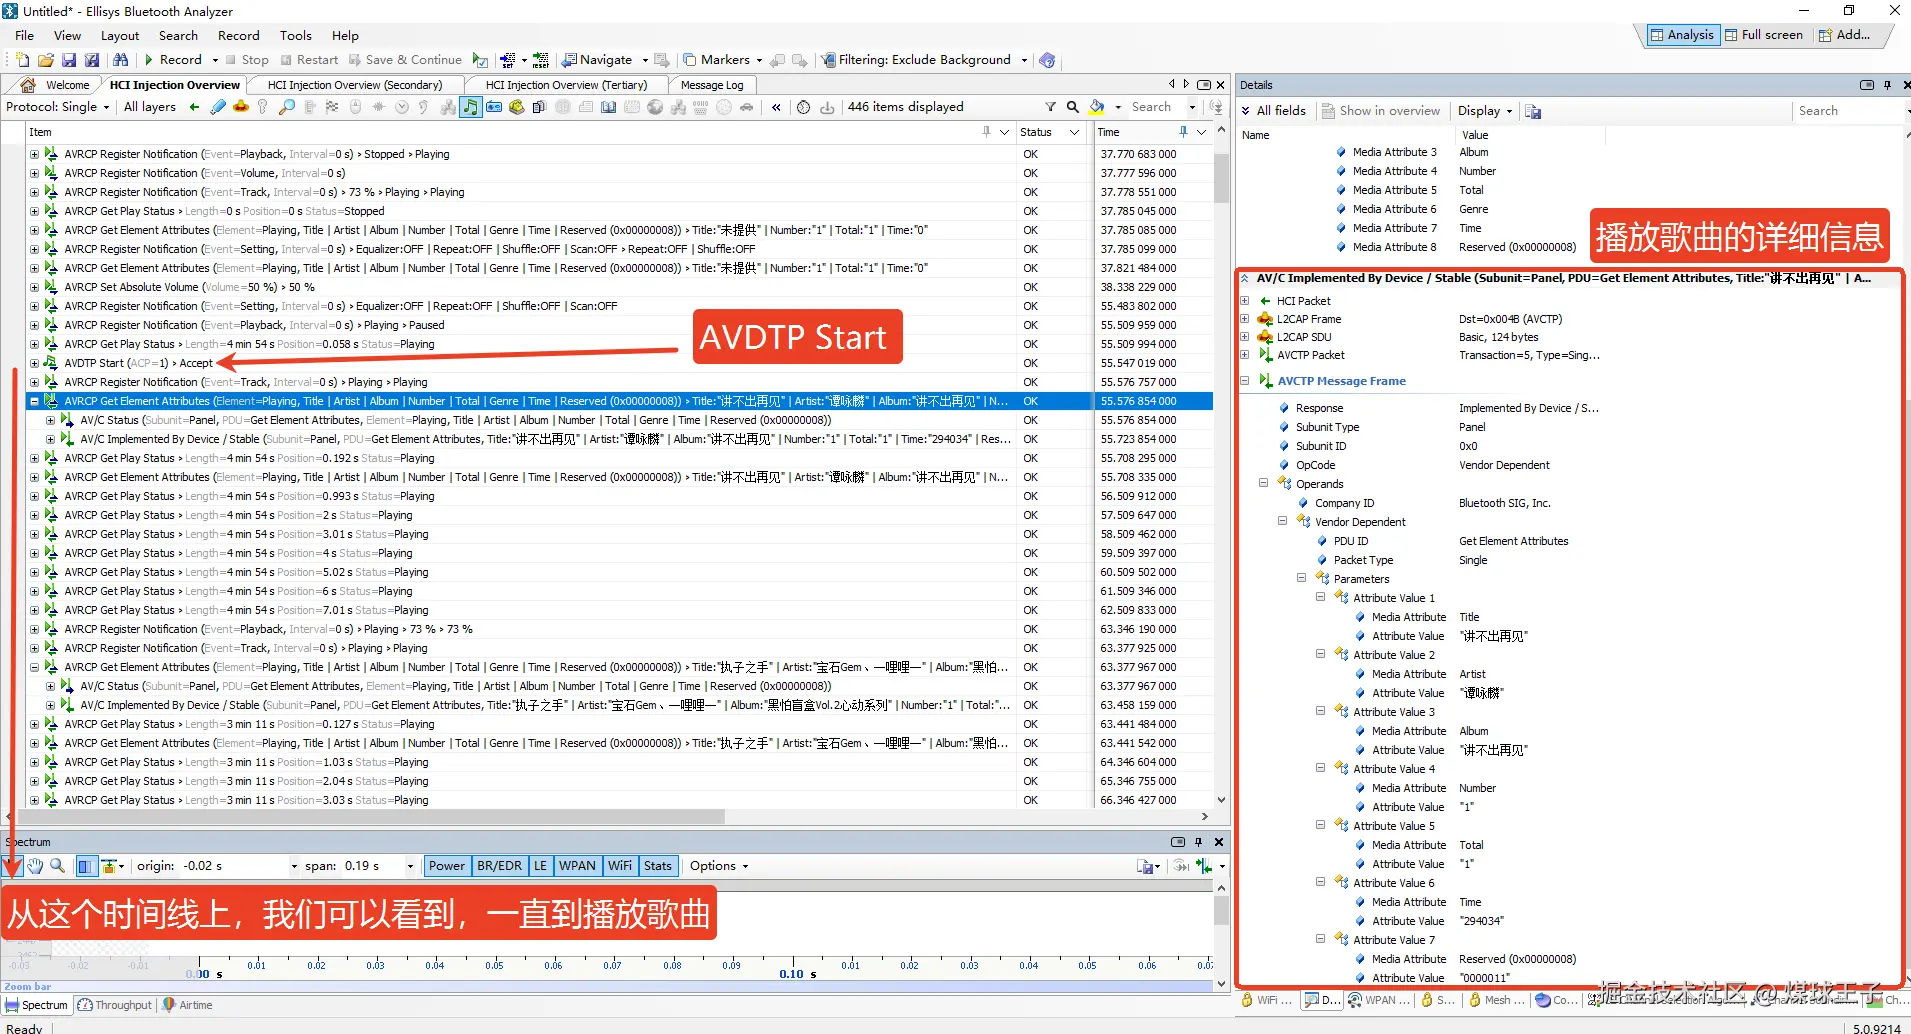Click the Spectrum export icon

(x=1147, y=866)
